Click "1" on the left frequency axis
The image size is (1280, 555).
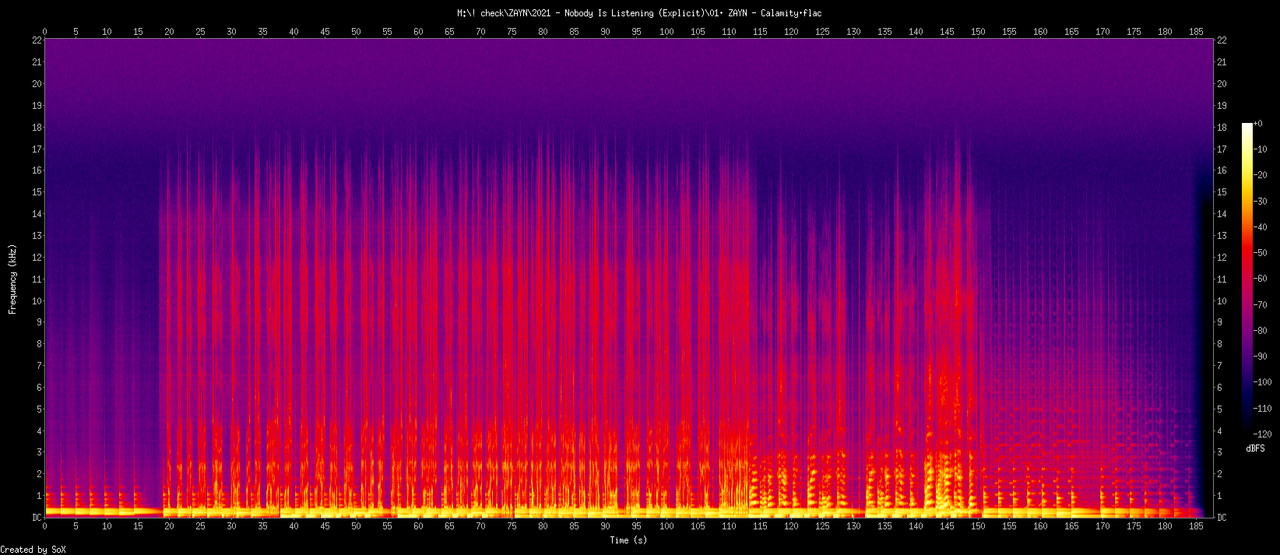click(x=39, y=496)
